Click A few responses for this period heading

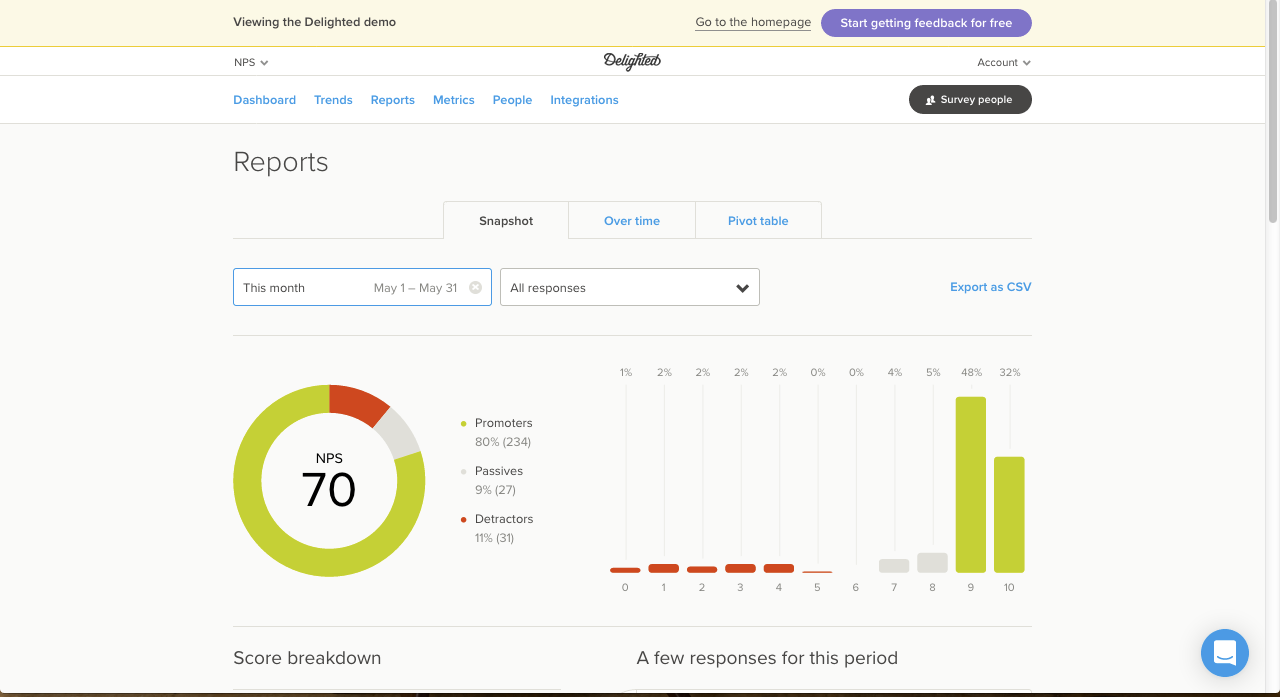(x=767, y=658)
